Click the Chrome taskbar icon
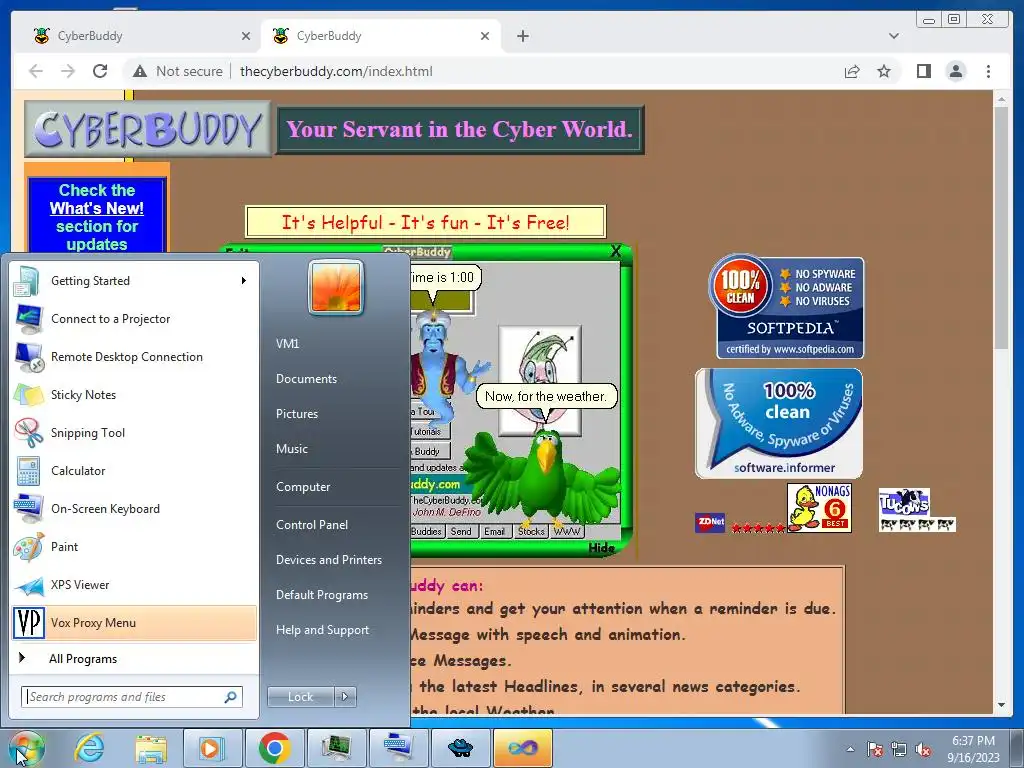1024x768 pixels. pos(274,748)
